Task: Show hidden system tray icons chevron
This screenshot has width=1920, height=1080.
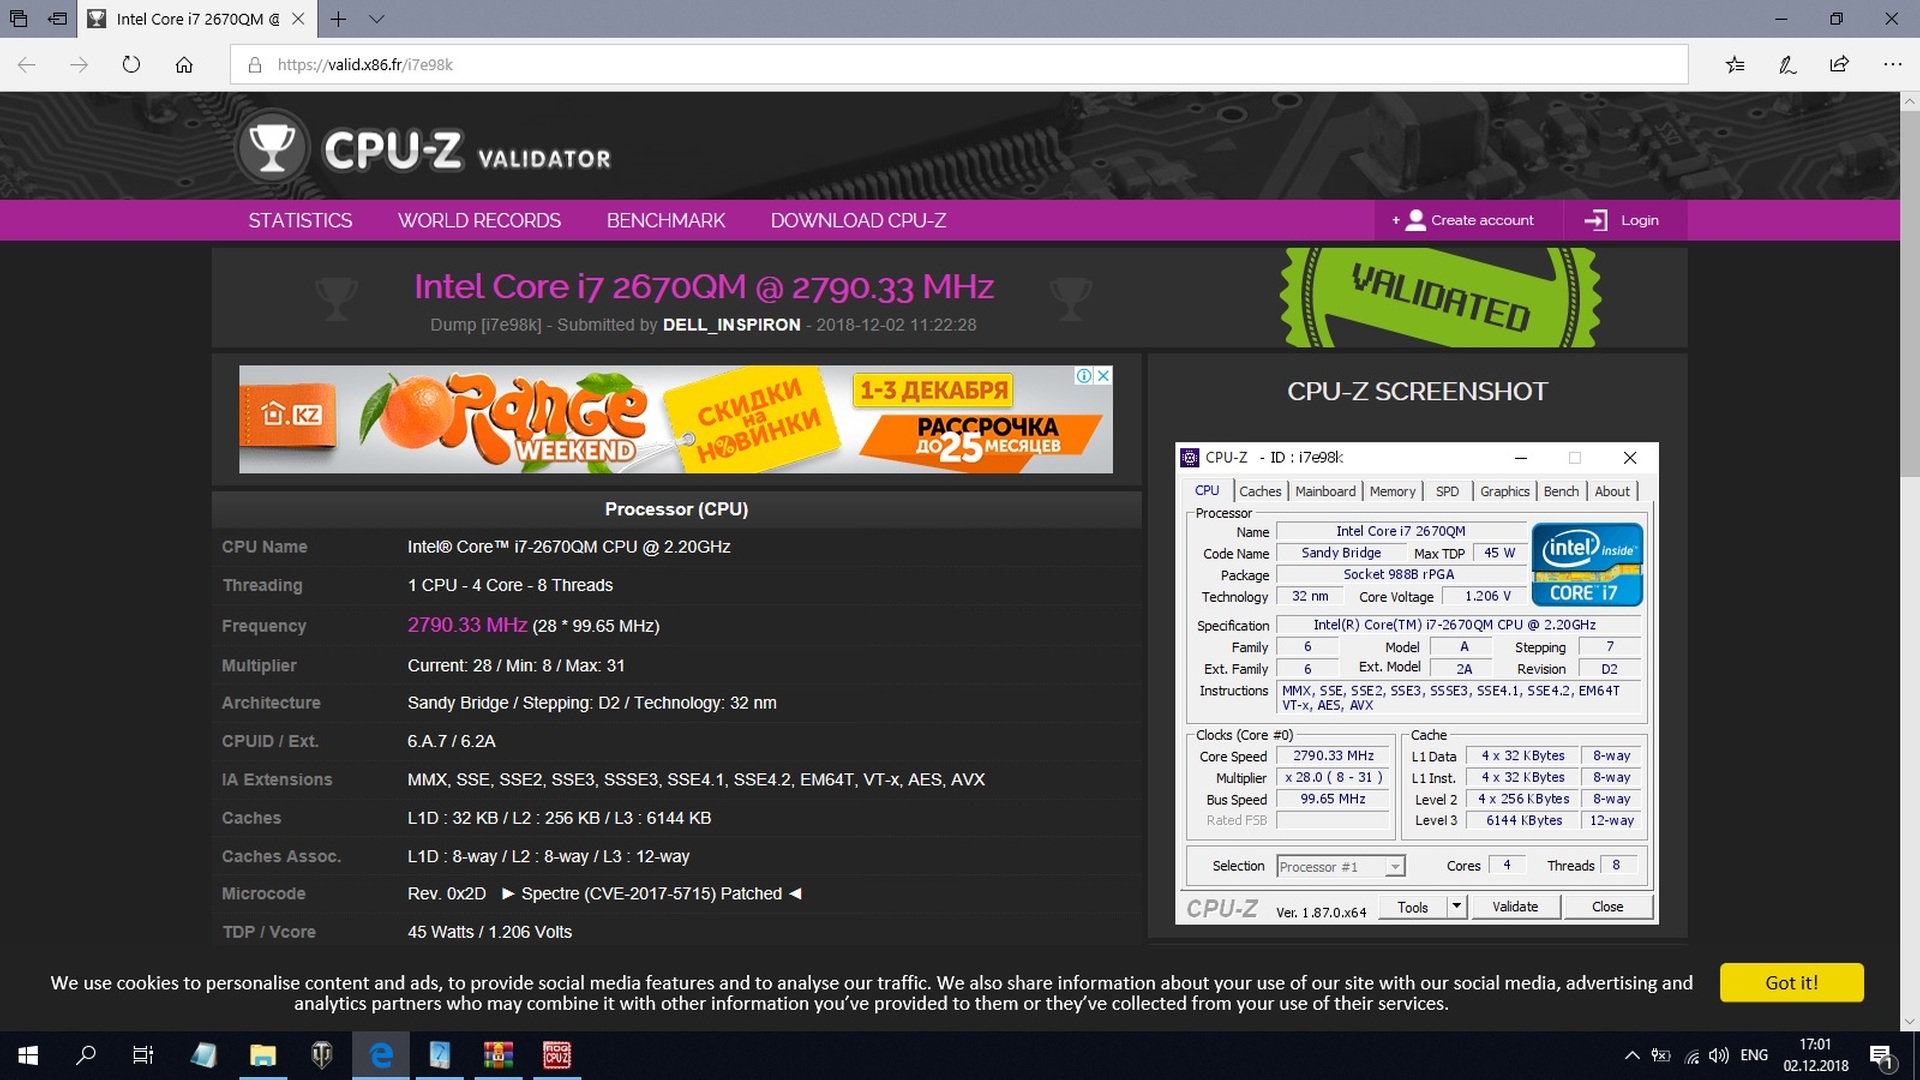Action: [x=1632, y=1056]
